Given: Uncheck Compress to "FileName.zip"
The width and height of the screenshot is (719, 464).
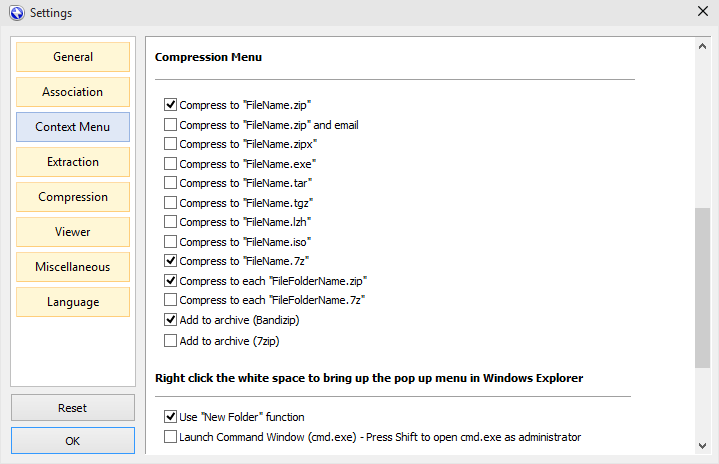Looking at the screenshot, I should [x=171, y=105].
